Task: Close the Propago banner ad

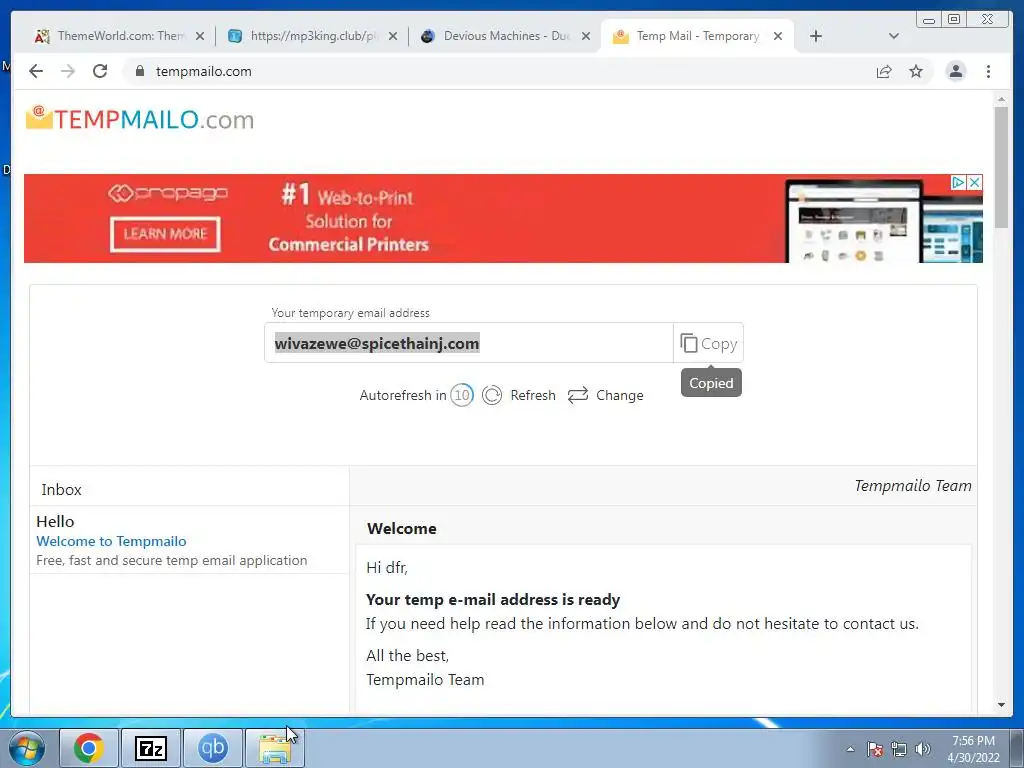Action: 974,182
